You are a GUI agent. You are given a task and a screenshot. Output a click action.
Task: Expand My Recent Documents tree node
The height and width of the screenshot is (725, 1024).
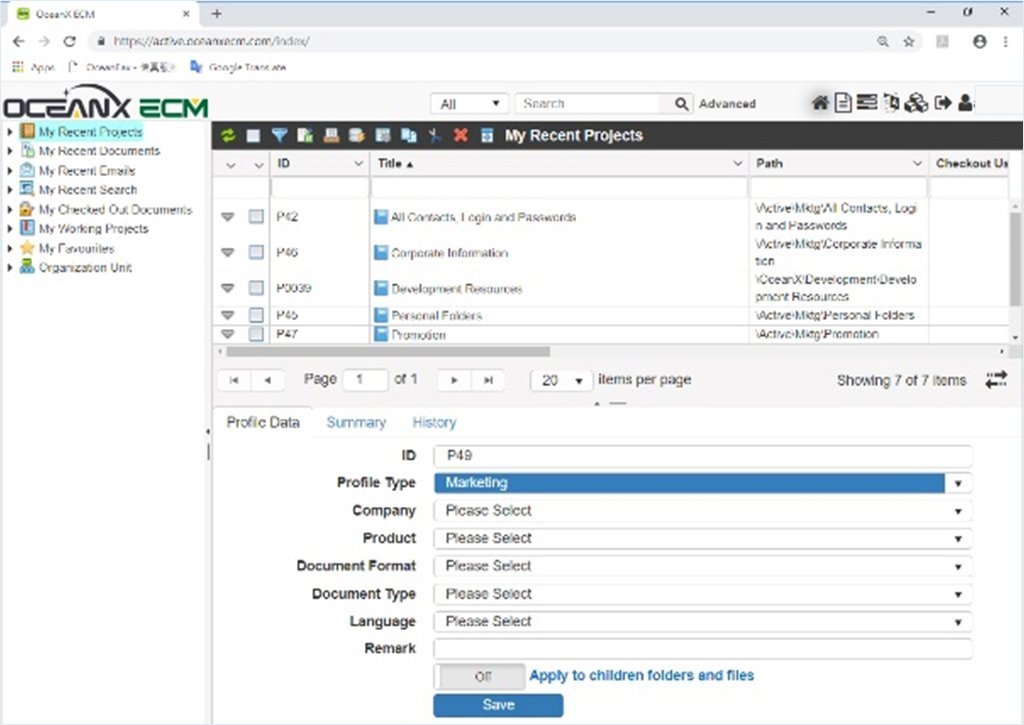coord(10,151)
